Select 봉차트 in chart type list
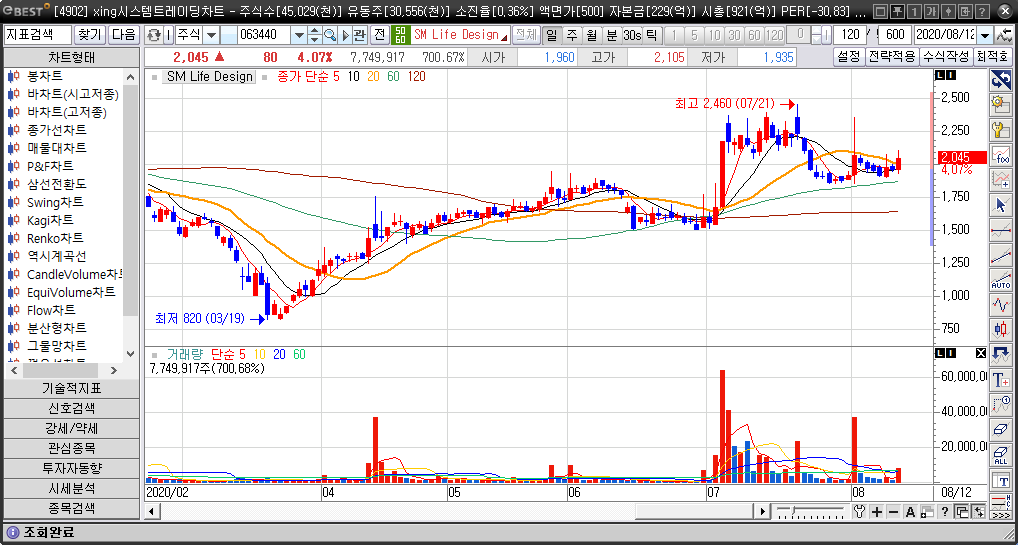Viewport: 1018px width, 545px height. [45, 77]
